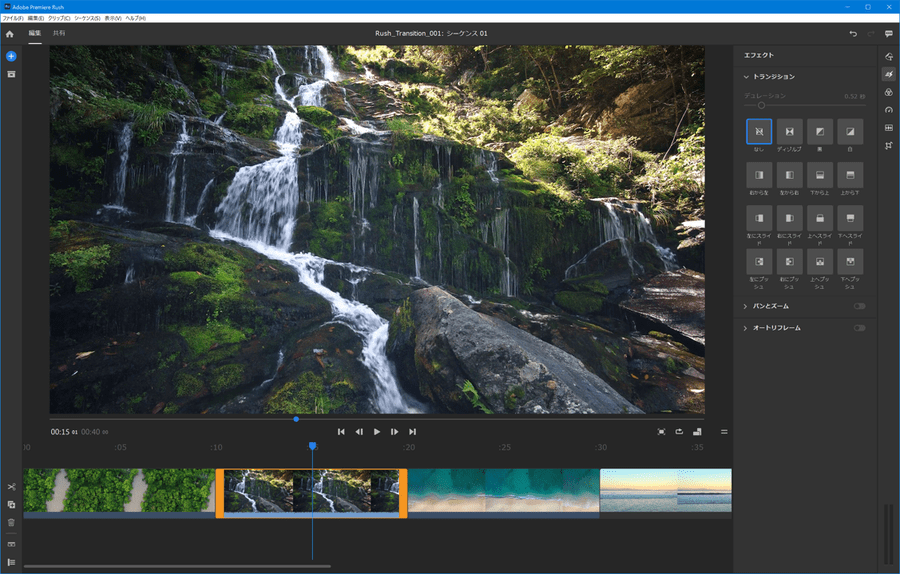Viewport: 900px width, 574px height.
Task: Select the scissors split tool
Action: tap(11, 487)
